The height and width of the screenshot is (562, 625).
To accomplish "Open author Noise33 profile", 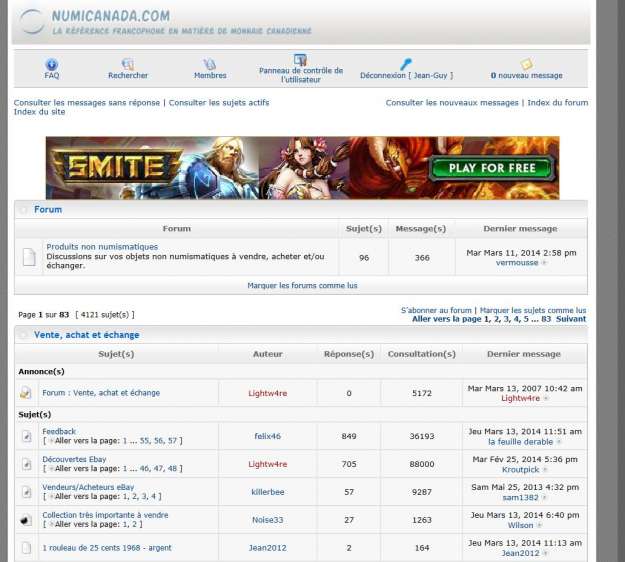I will 267,520.
